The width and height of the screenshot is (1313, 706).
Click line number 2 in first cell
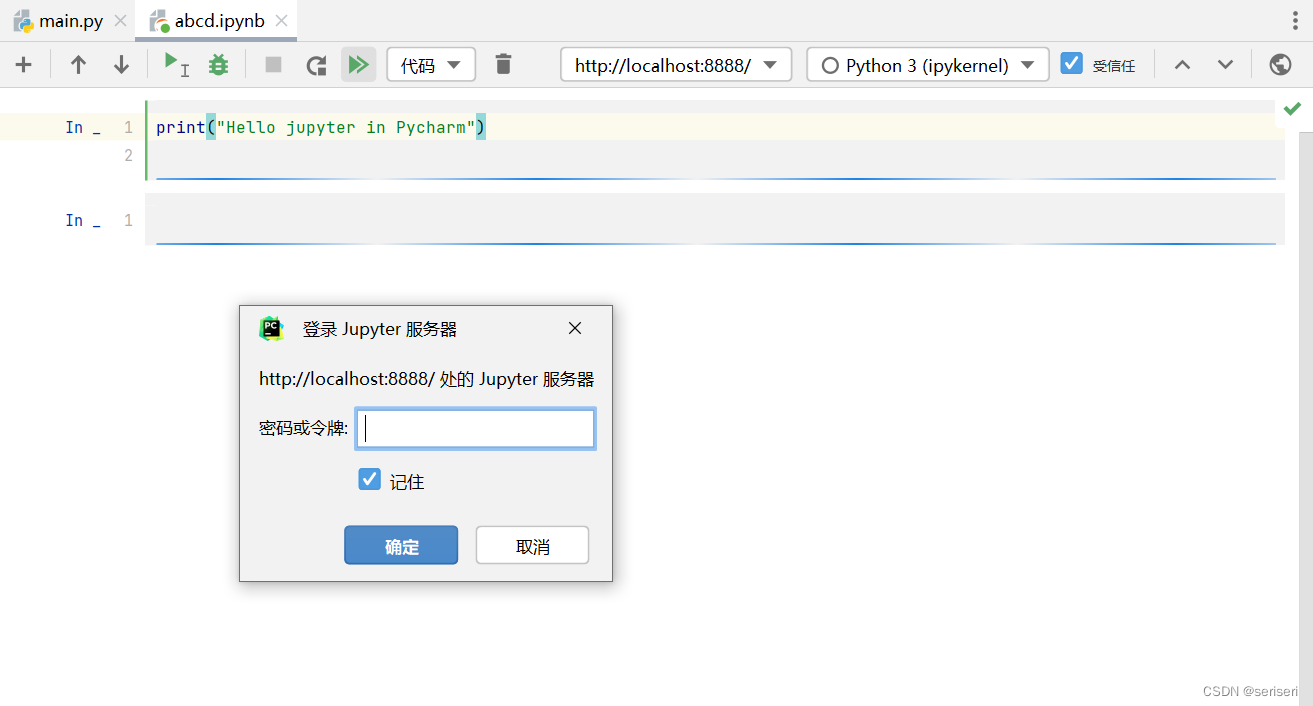(x=128, y=155)
